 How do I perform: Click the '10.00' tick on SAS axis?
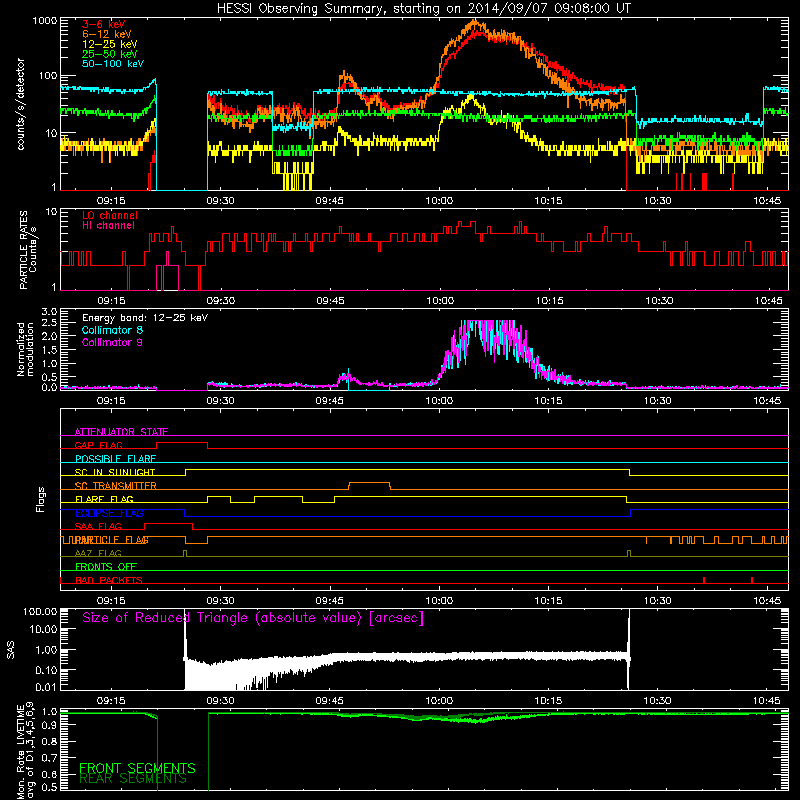(43, 629)
